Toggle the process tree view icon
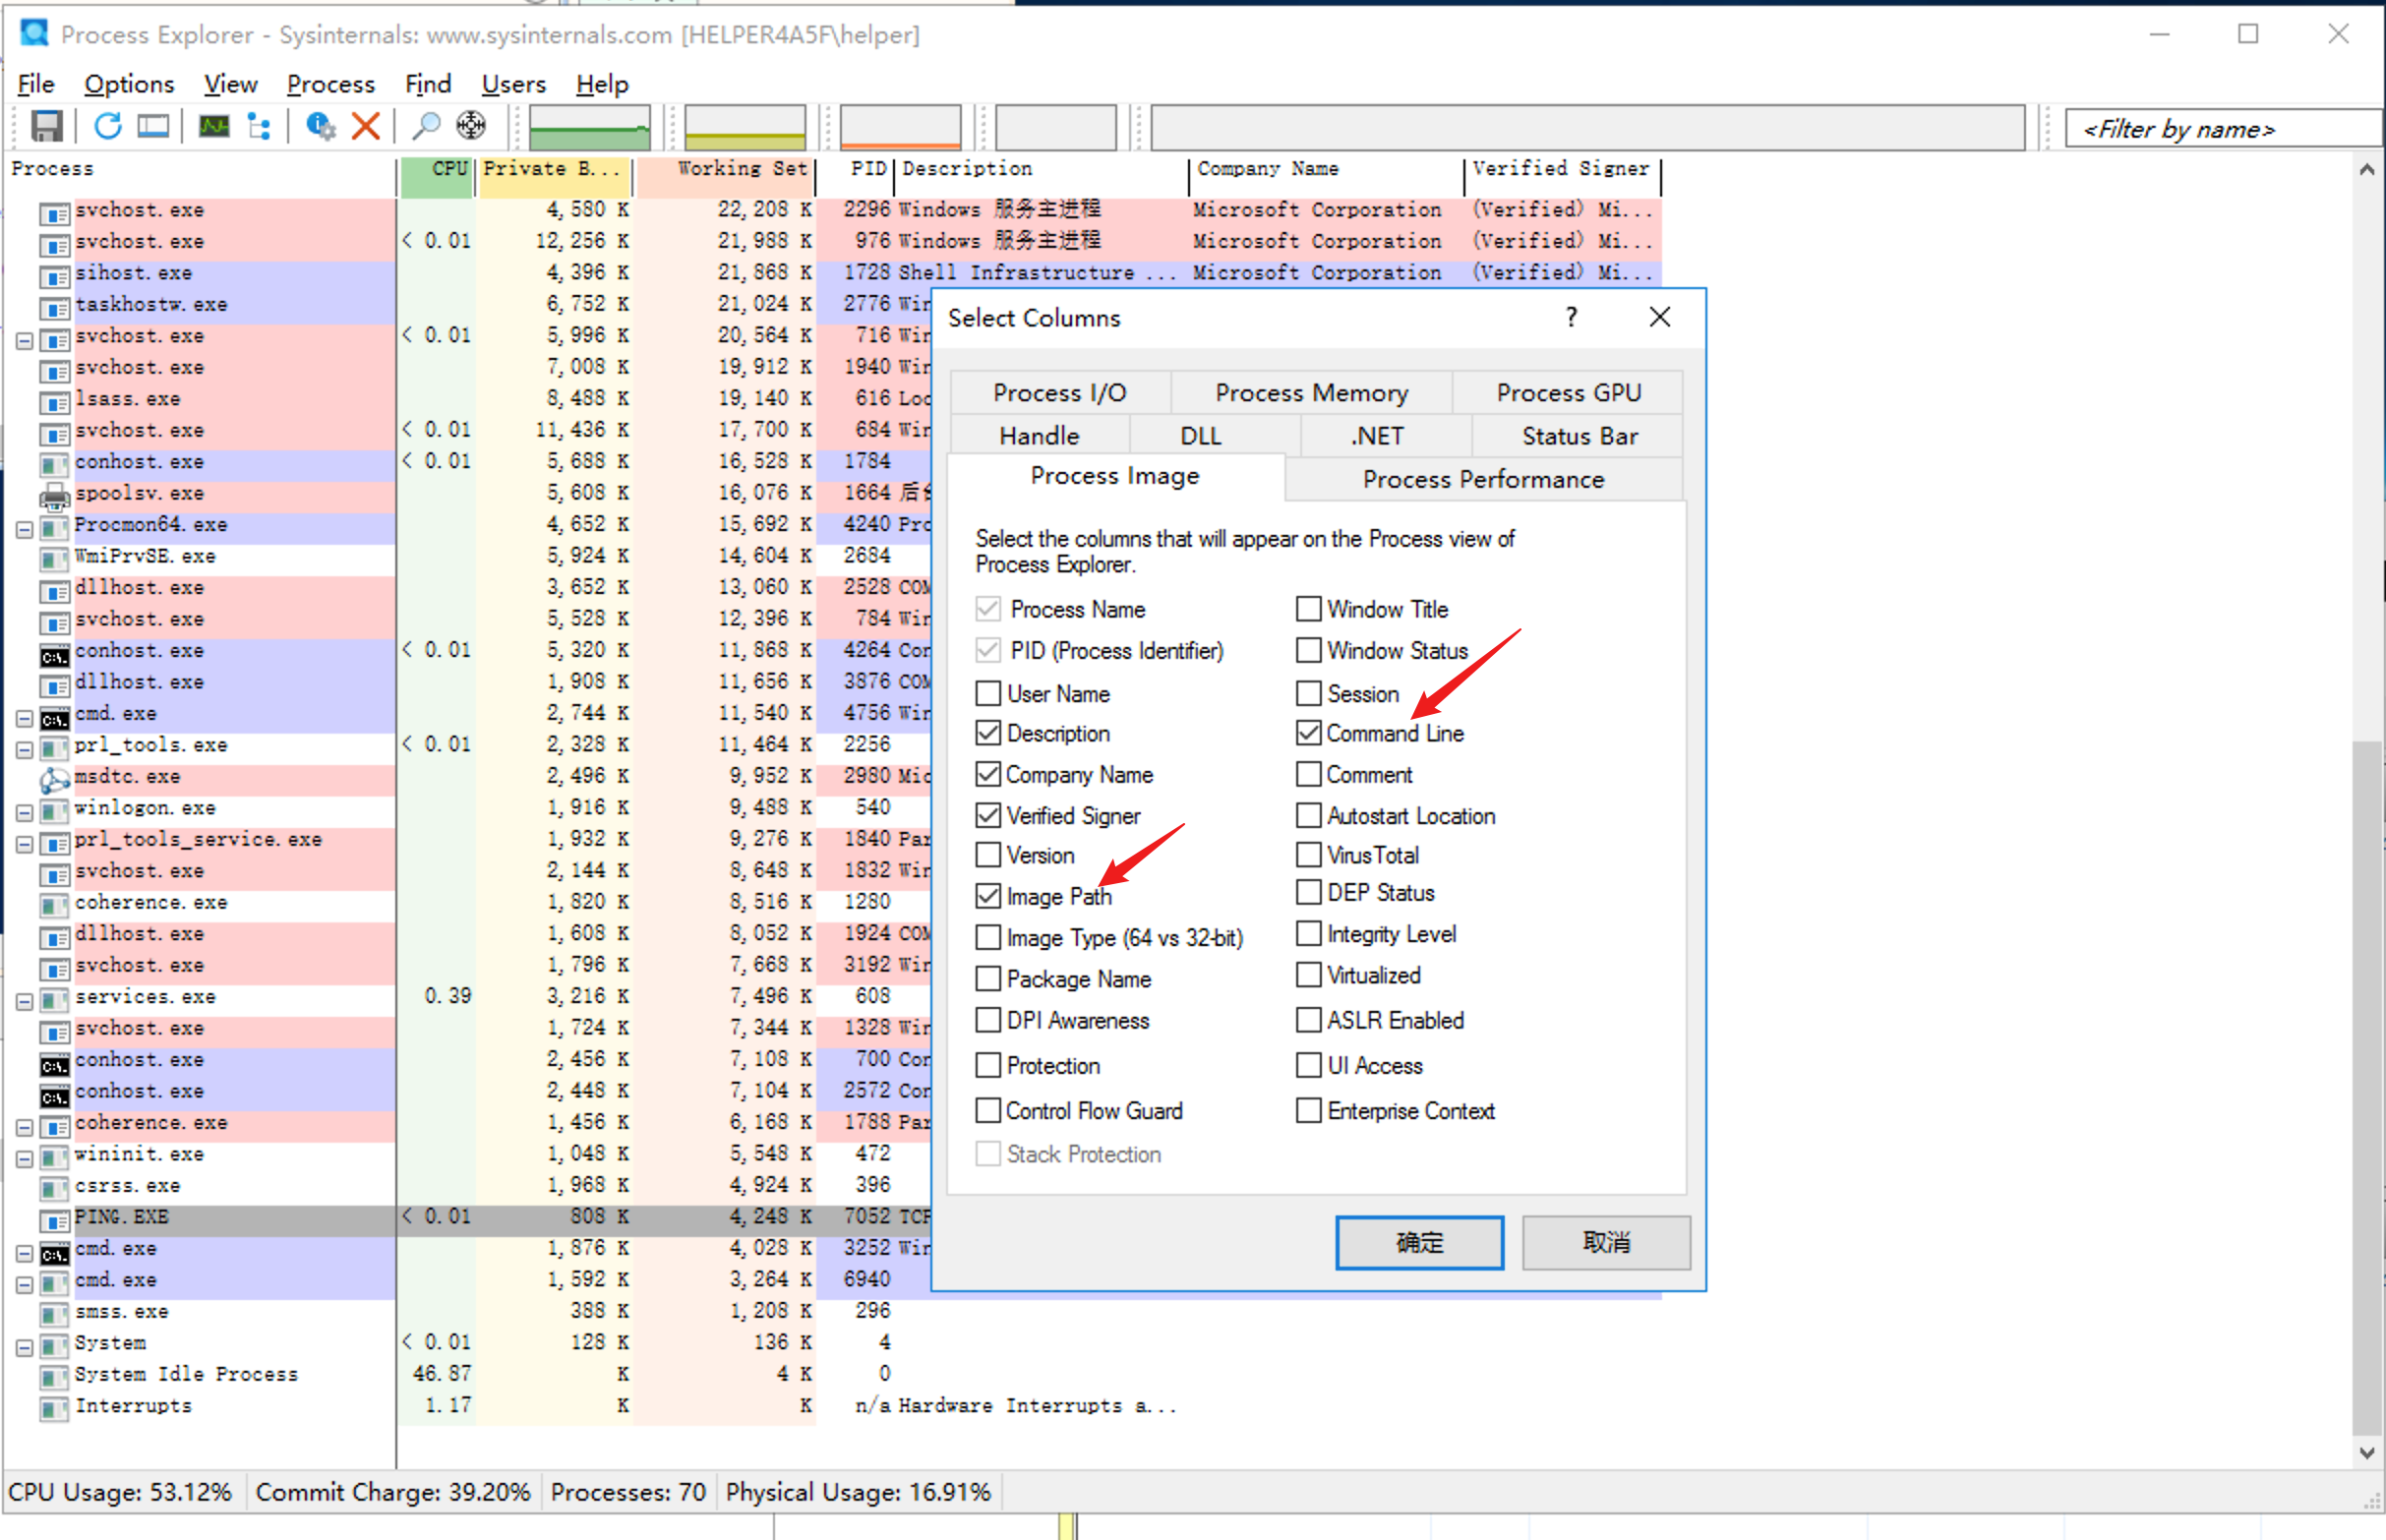The image size is (2386, 1540). tap(260, 127)
